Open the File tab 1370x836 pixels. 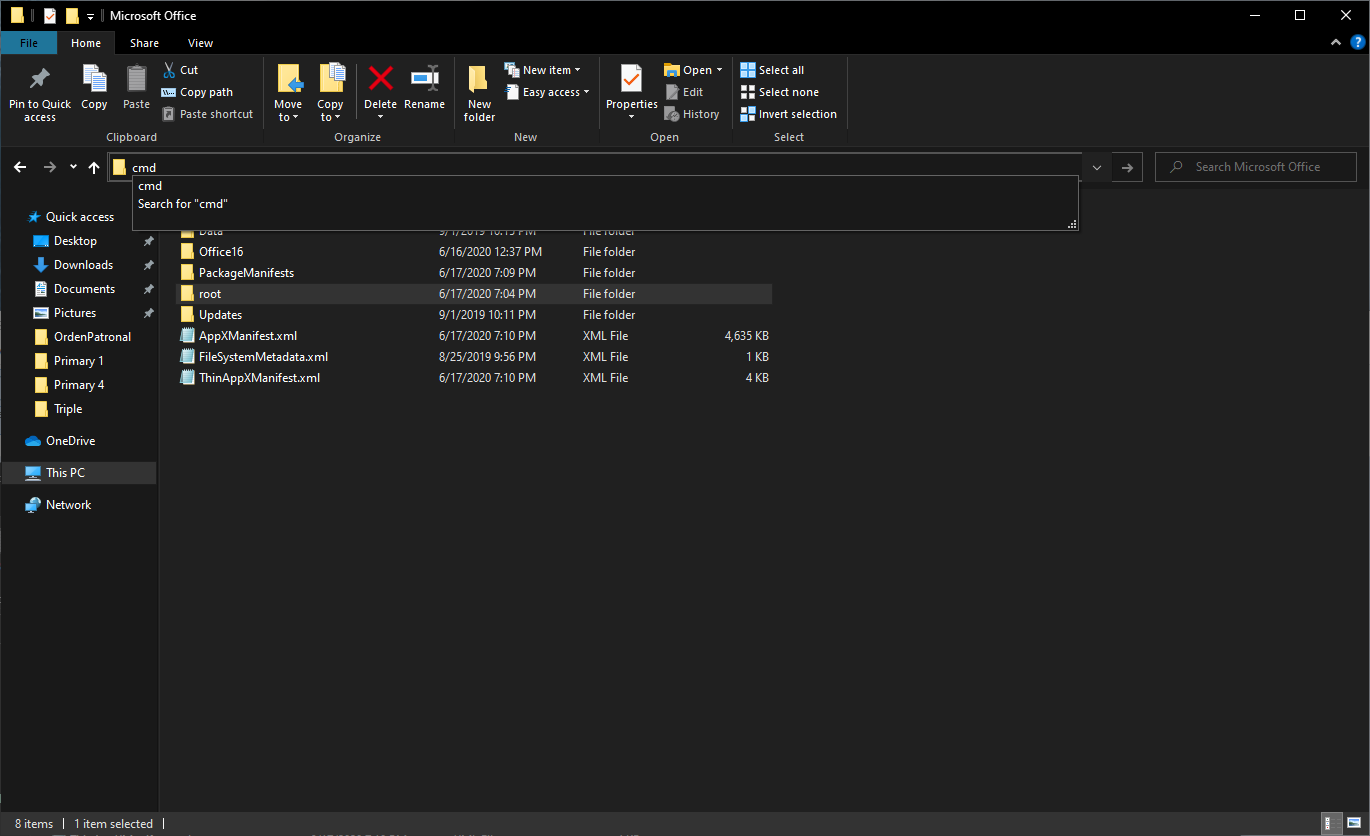tap(29, 43)
